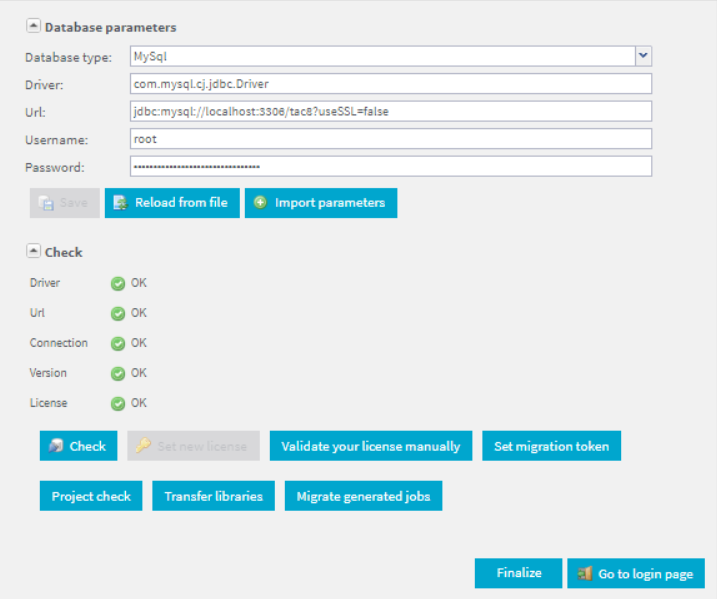Run the Project check button
Screen dimensions: 717x599
click(91, 496)
